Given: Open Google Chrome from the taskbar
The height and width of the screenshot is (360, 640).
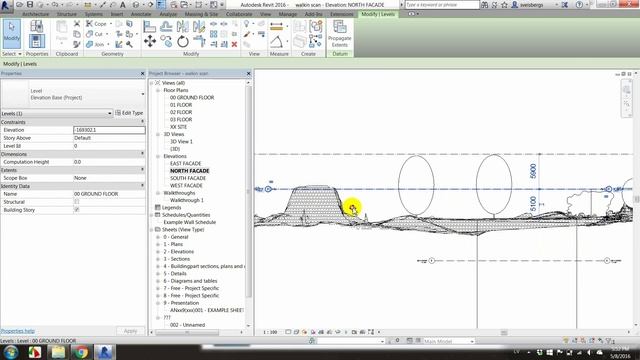Looking at the screenshot, I should click(81, 352).
